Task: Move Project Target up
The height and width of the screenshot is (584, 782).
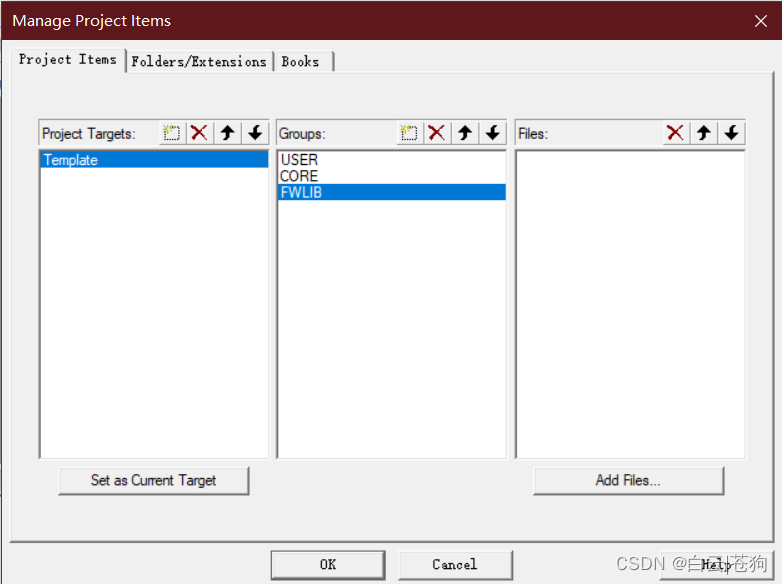Action: 227,133
